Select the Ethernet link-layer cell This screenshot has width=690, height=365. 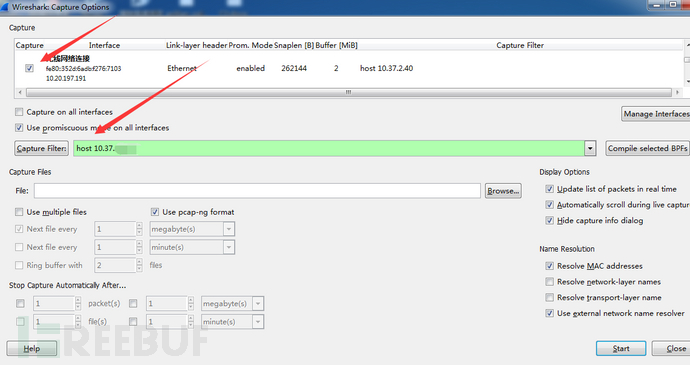click(x=182, y=68)
